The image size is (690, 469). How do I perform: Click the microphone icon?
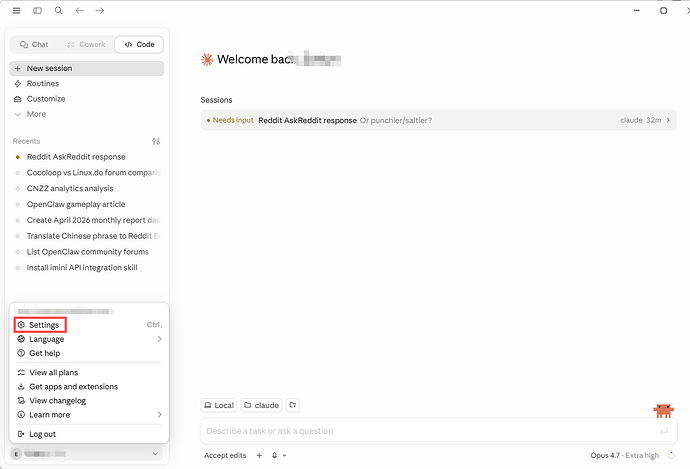point(275,456)
